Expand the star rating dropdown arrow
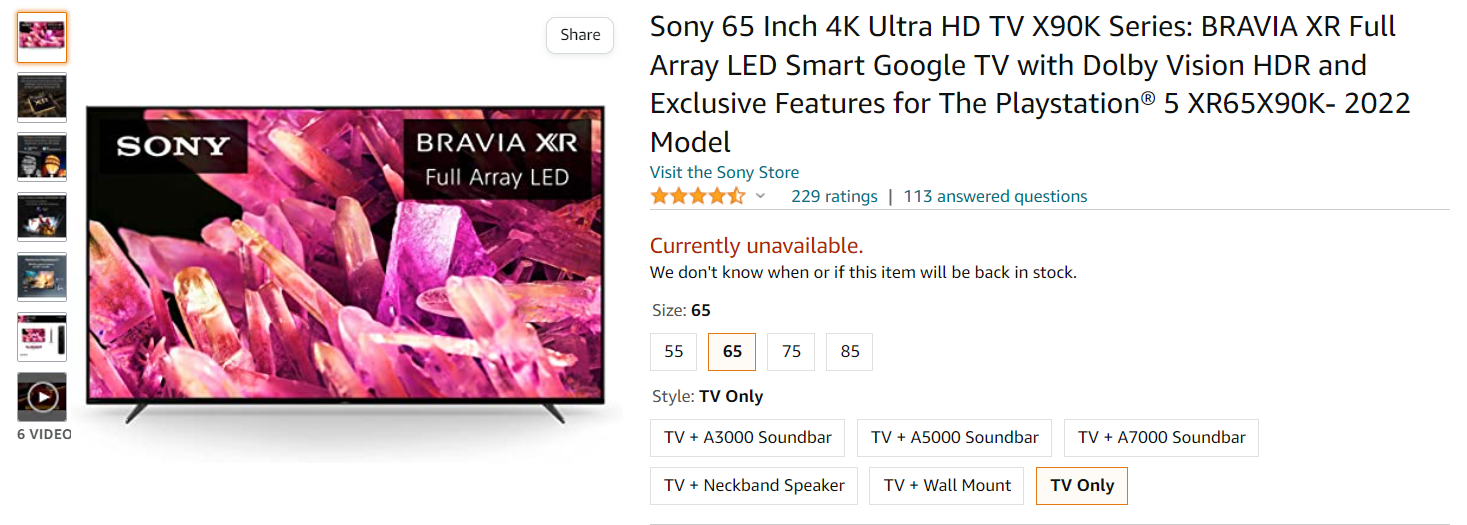 point(760,196)
